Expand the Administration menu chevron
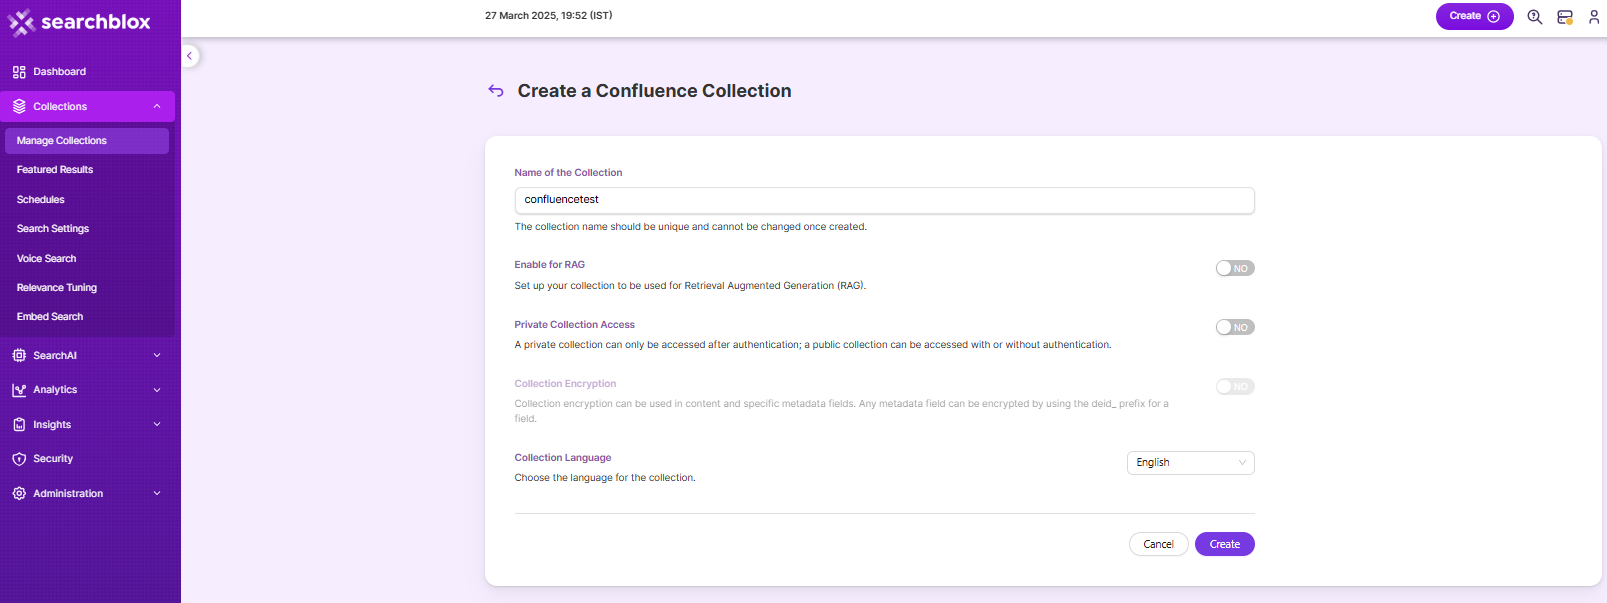 [157, 493]
